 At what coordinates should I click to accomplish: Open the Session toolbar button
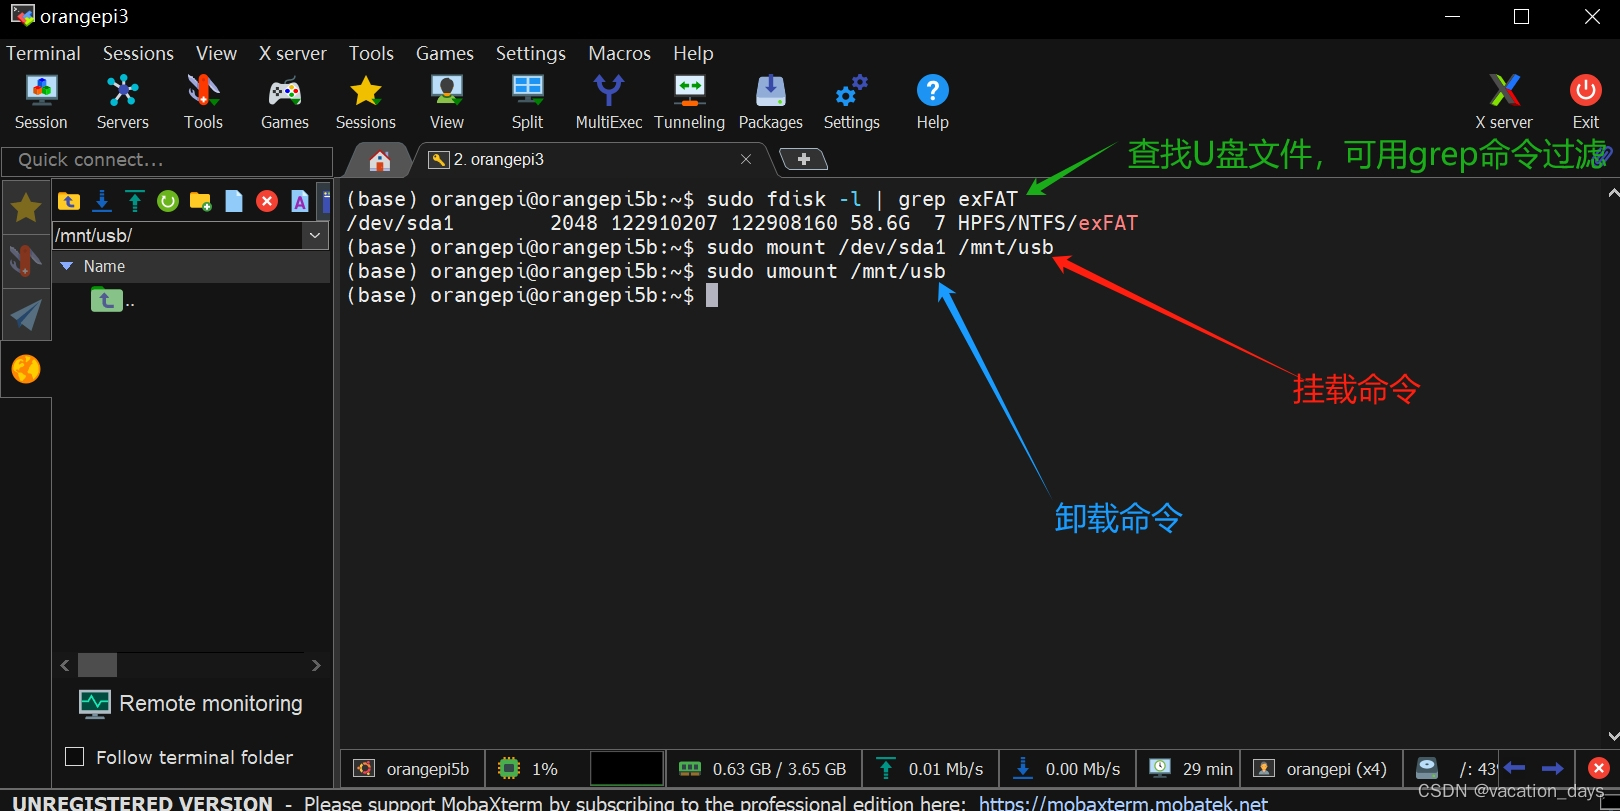41,103
